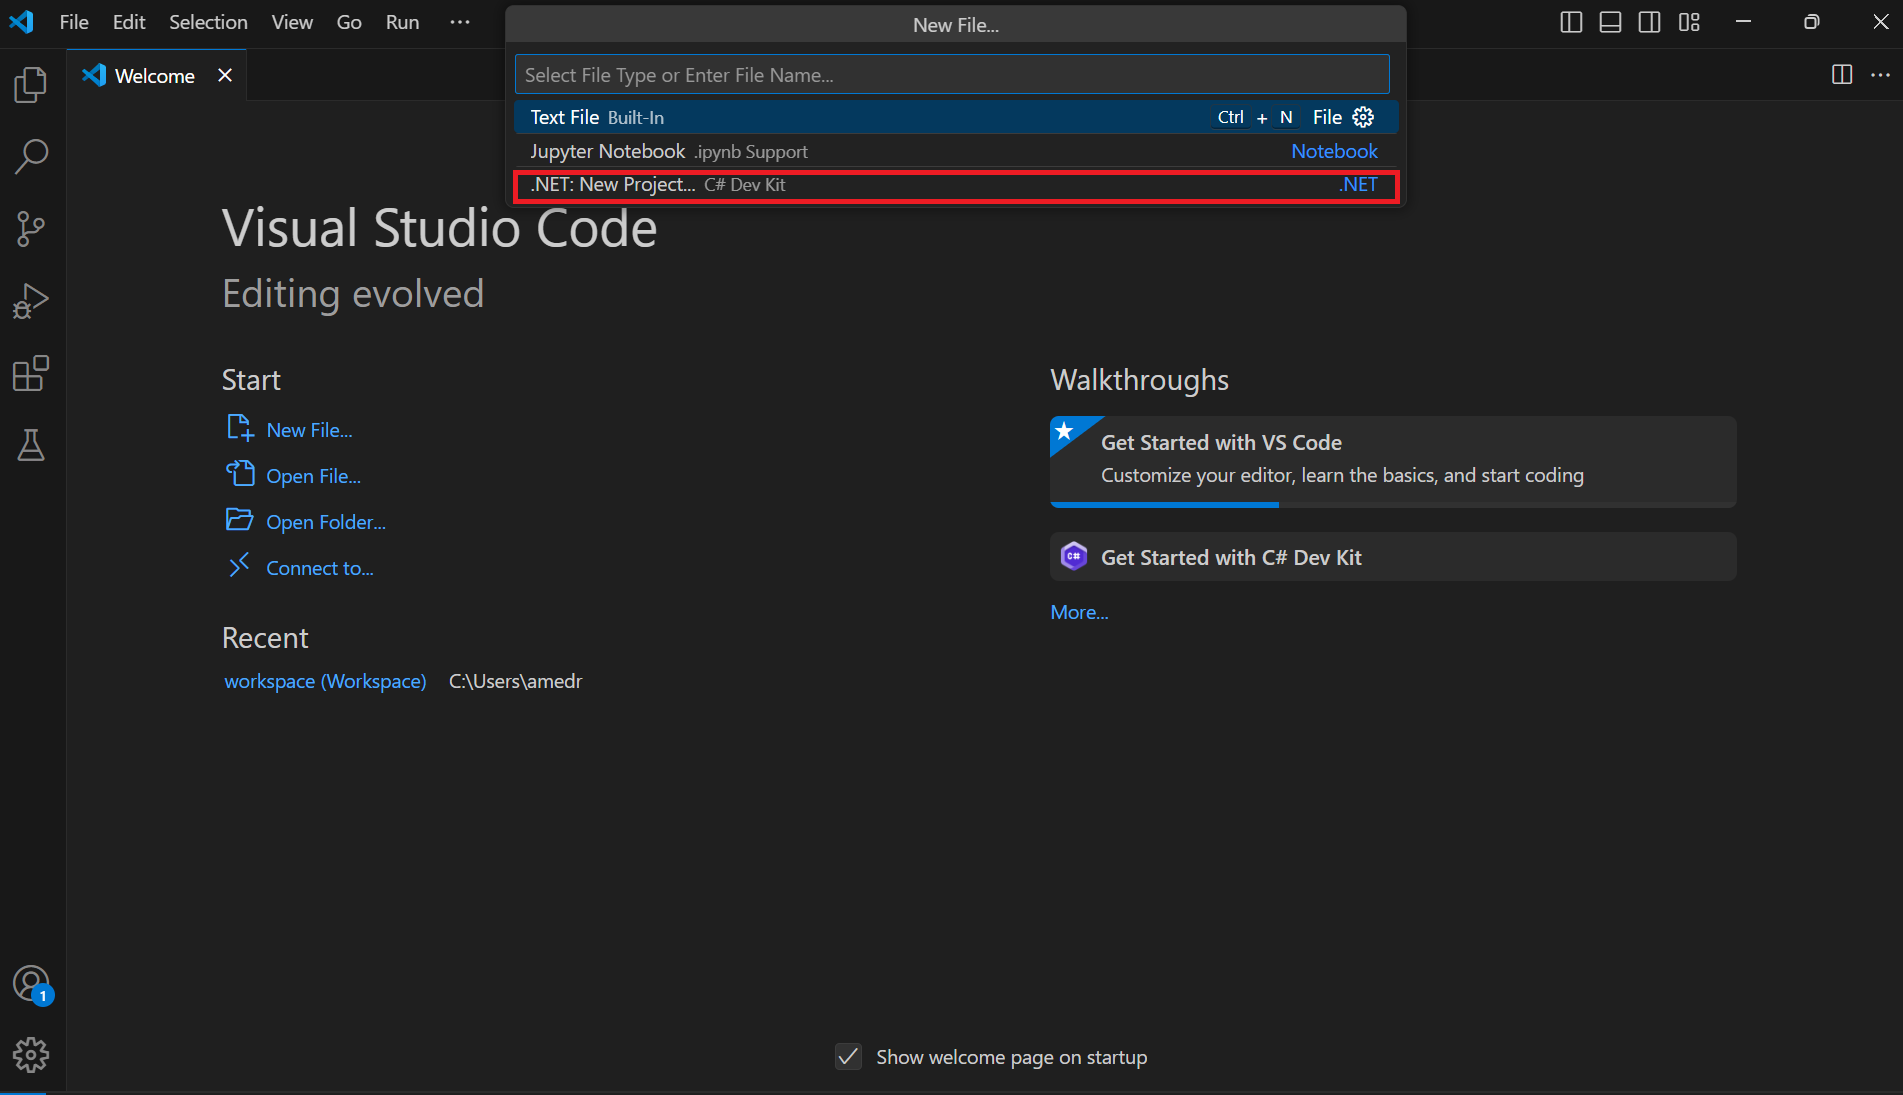Choose Jupyter Notebook option

[955, 151]
